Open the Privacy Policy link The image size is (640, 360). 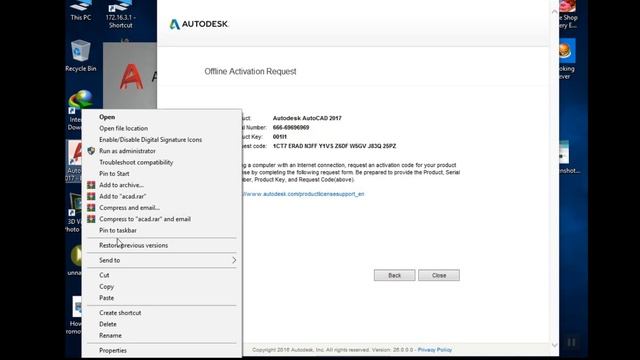click(435, 350)
